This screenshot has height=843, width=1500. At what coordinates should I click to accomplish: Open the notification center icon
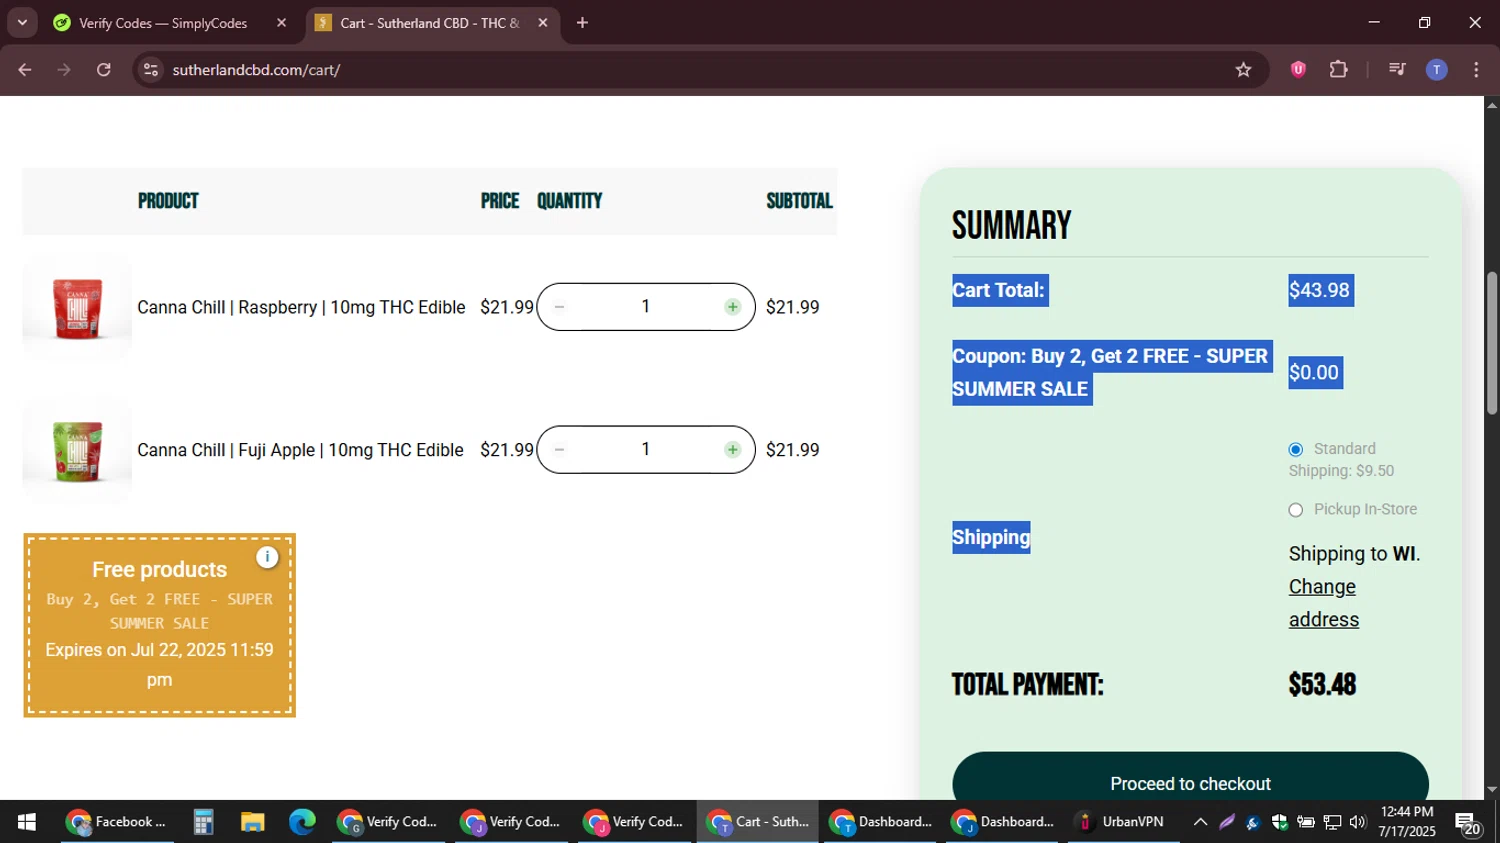click(x=1468, y=823)
